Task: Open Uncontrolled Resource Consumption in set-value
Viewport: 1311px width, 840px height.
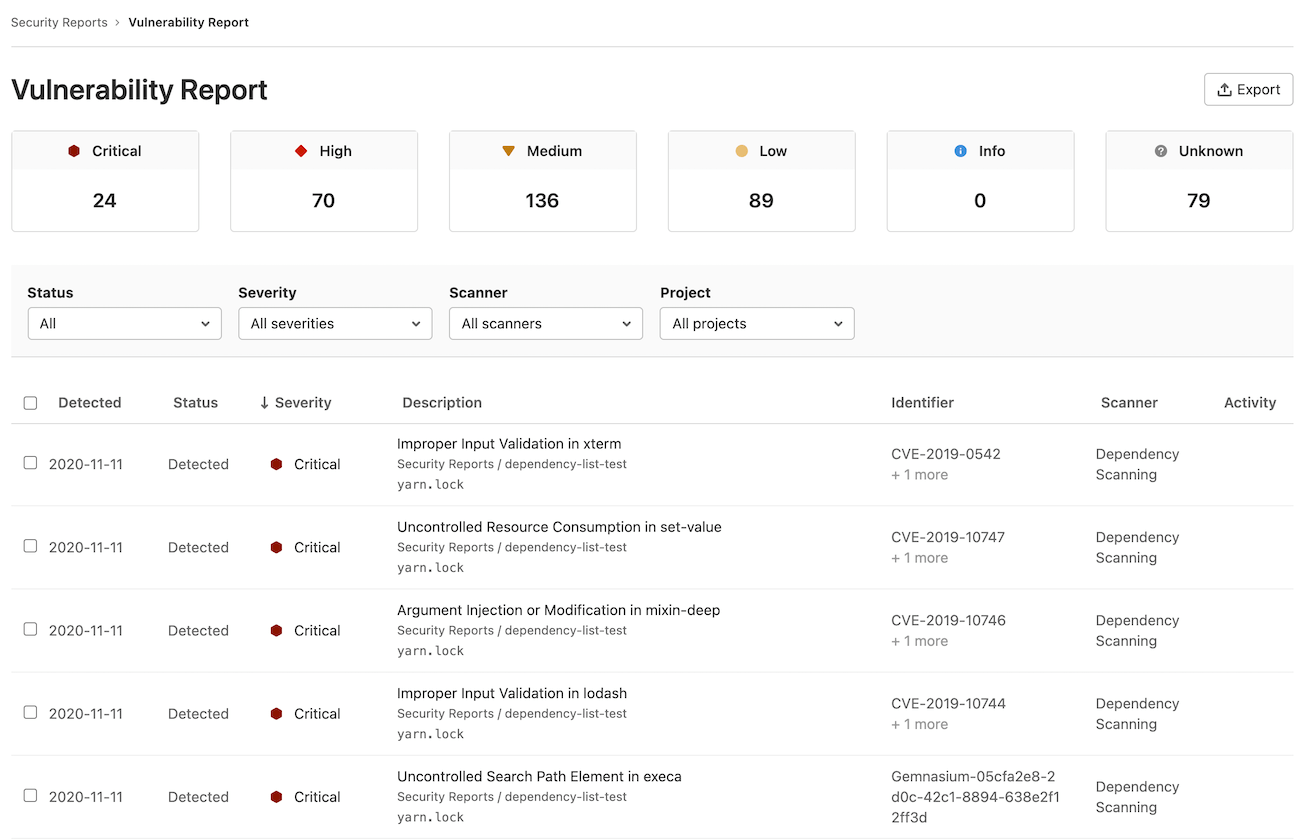Action: click(x=559, y=527)
